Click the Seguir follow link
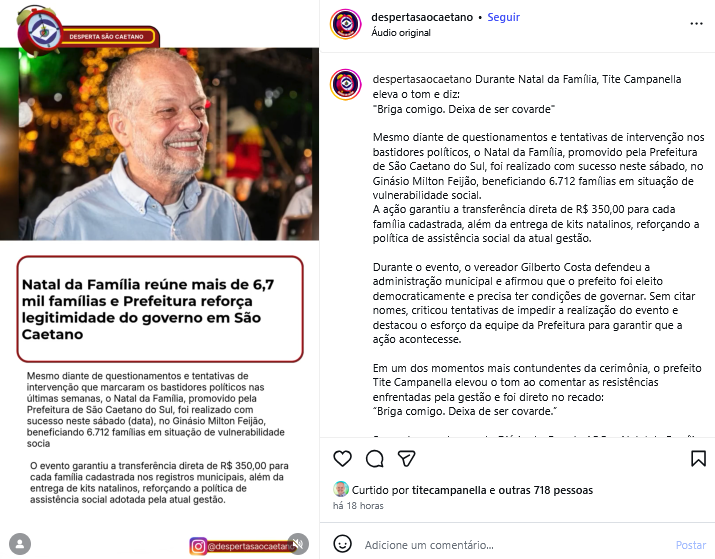This screenshot has height=559, width=715. point(503,17)
